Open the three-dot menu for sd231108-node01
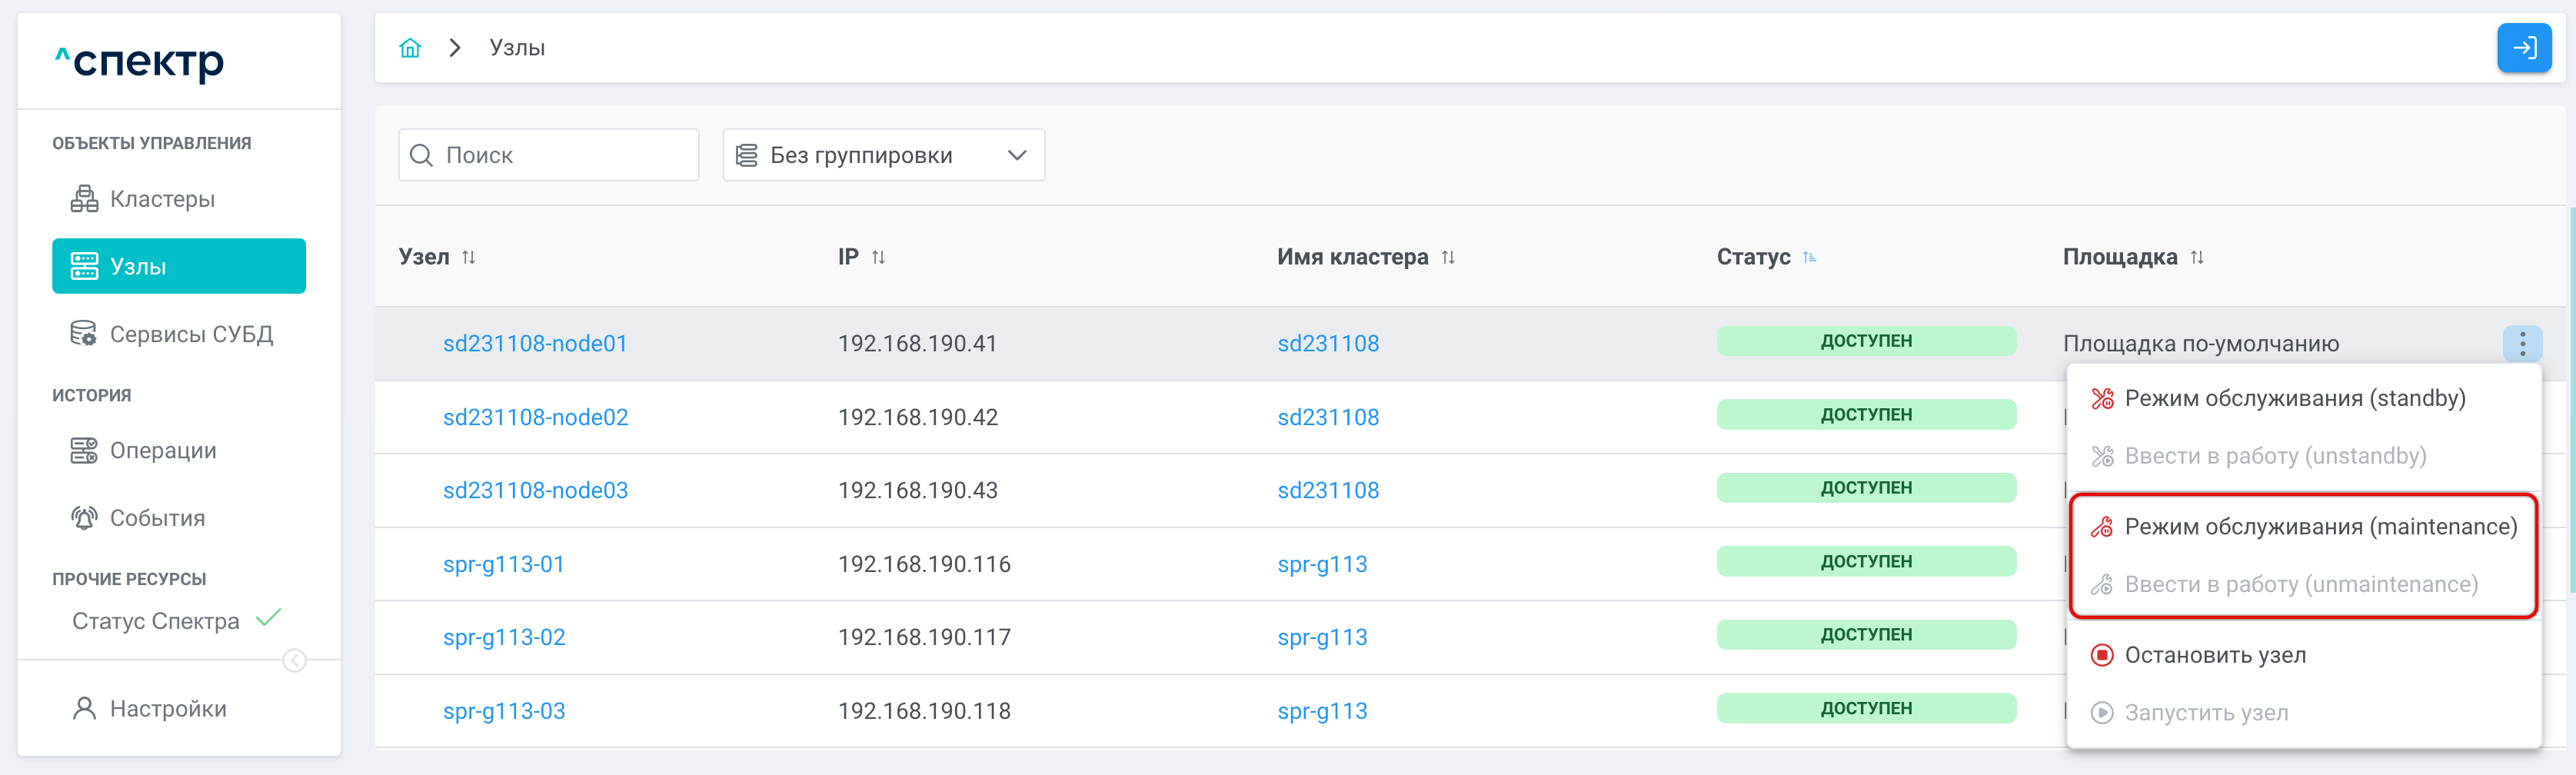This screenshot has width=2576, height=775. (x=2521, y=344)
